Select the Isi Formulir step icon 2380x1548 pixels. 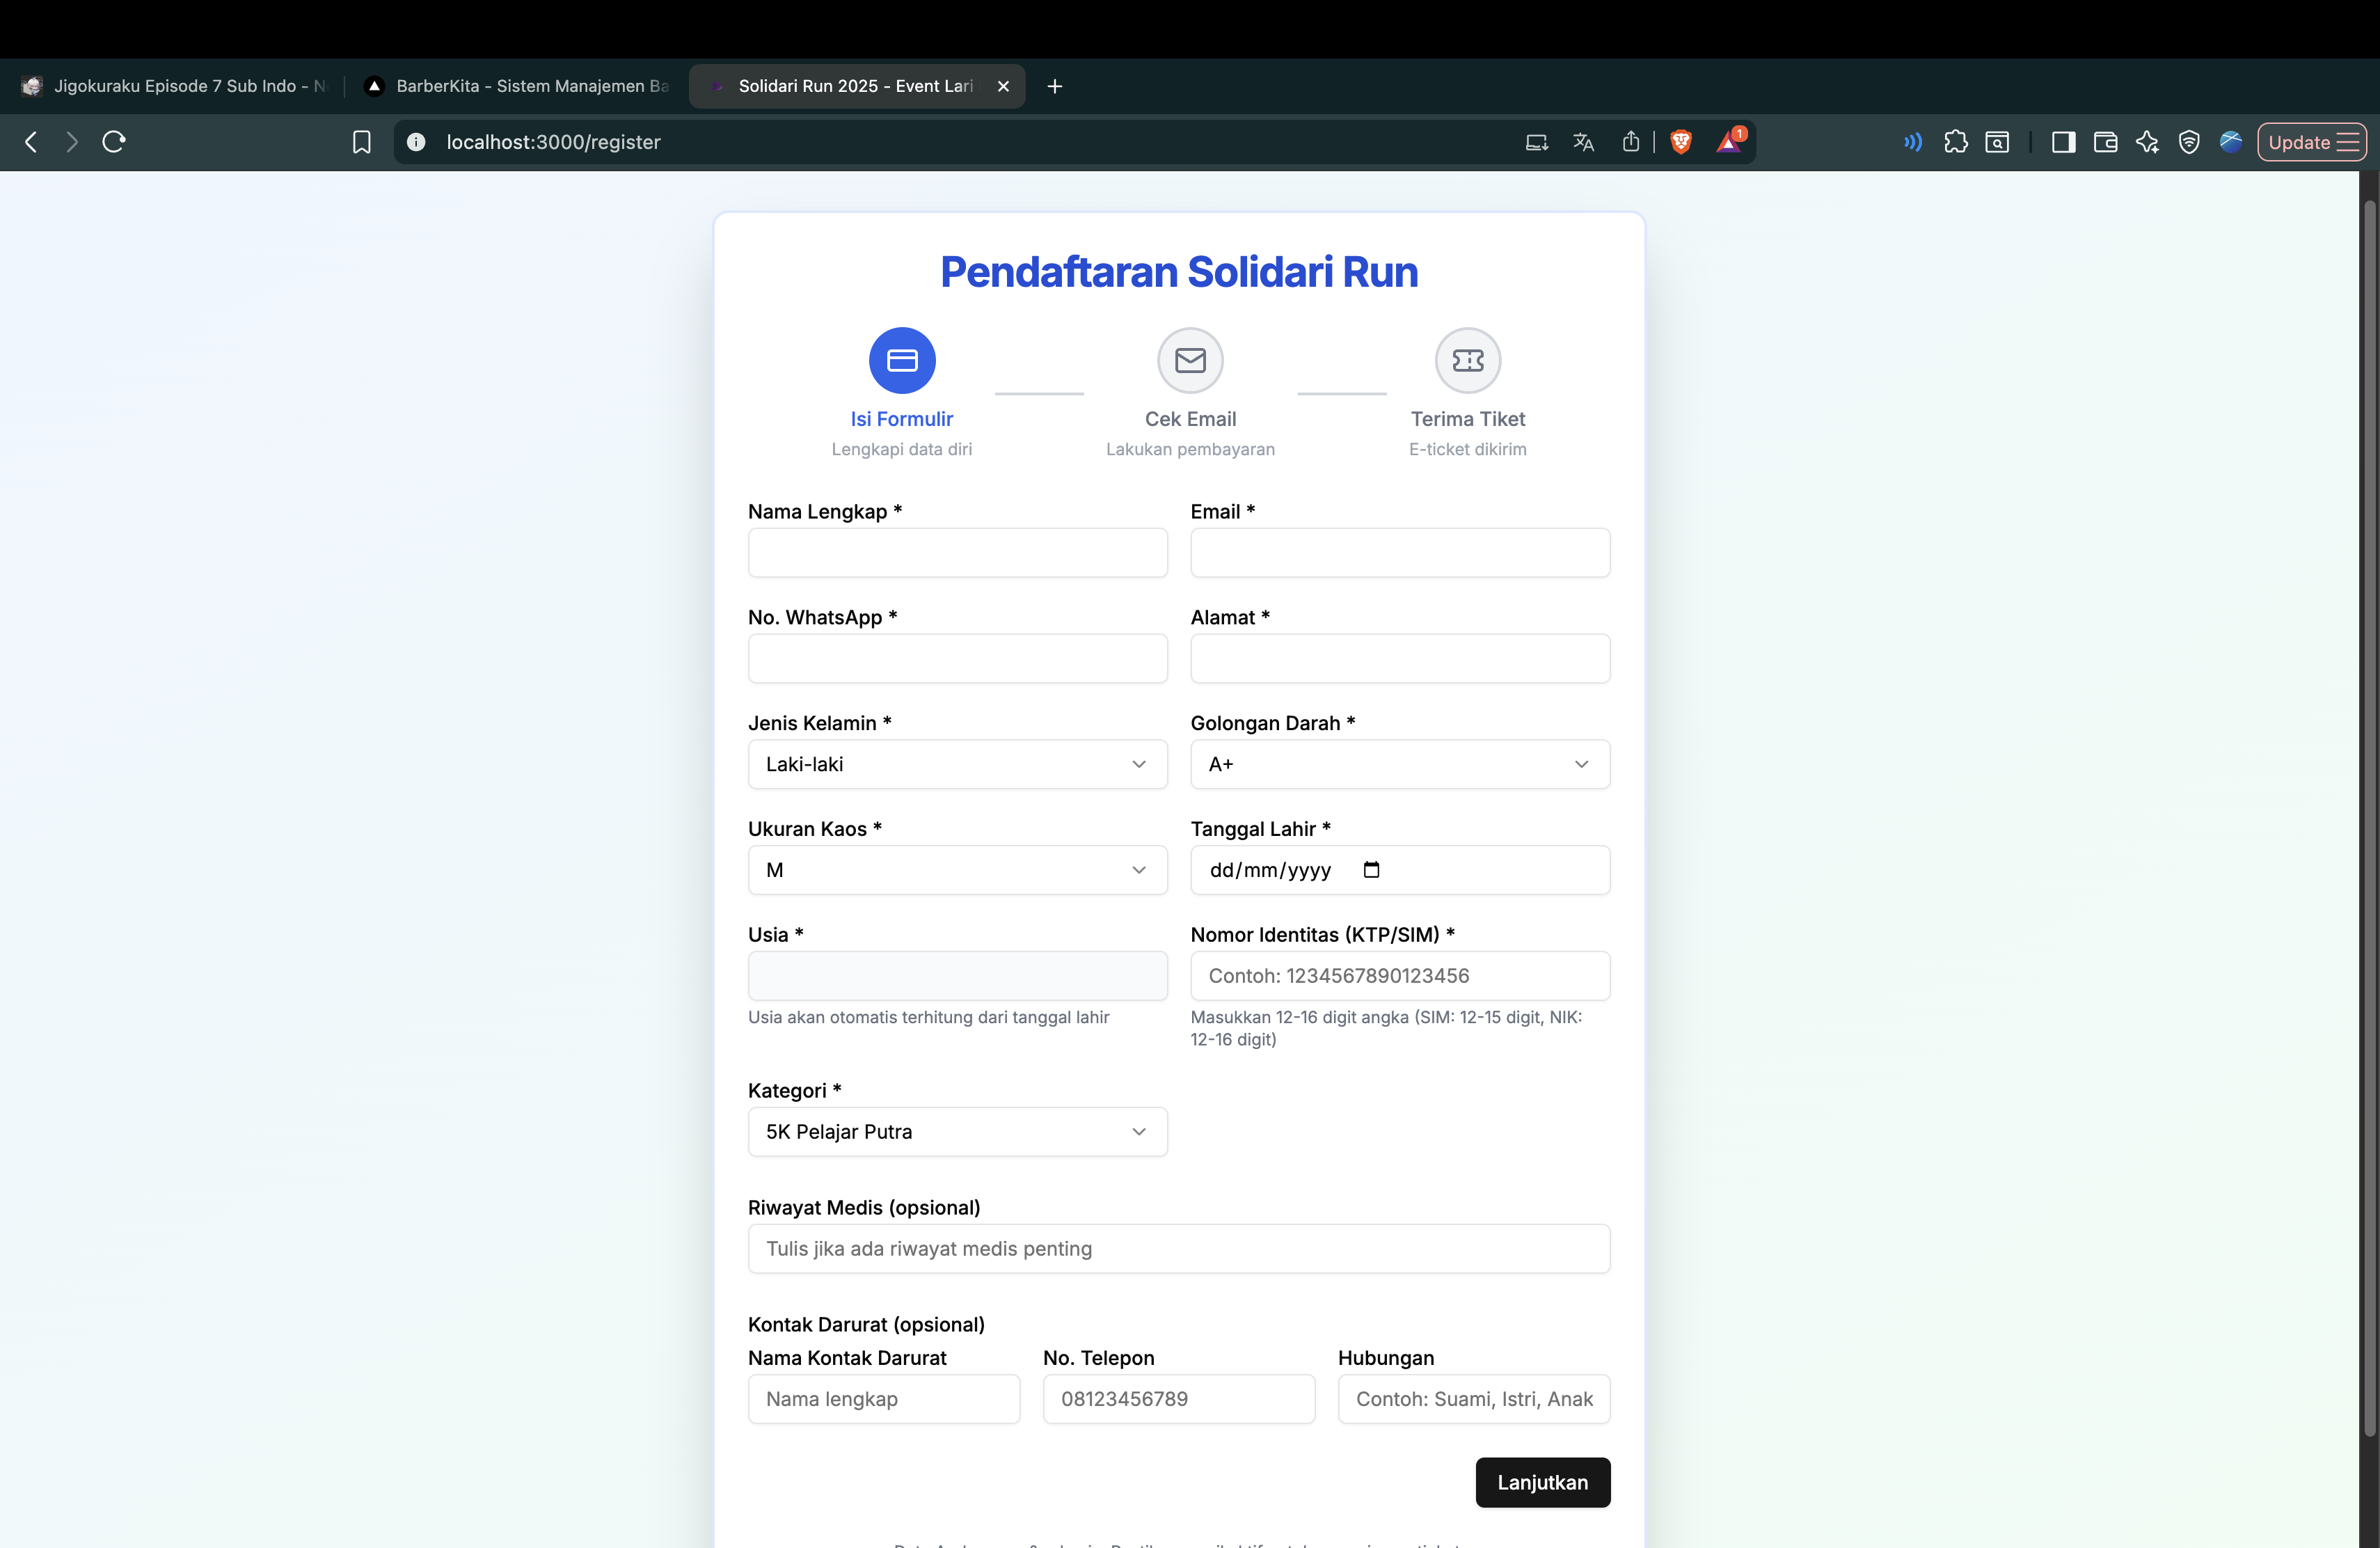[901, 360]
